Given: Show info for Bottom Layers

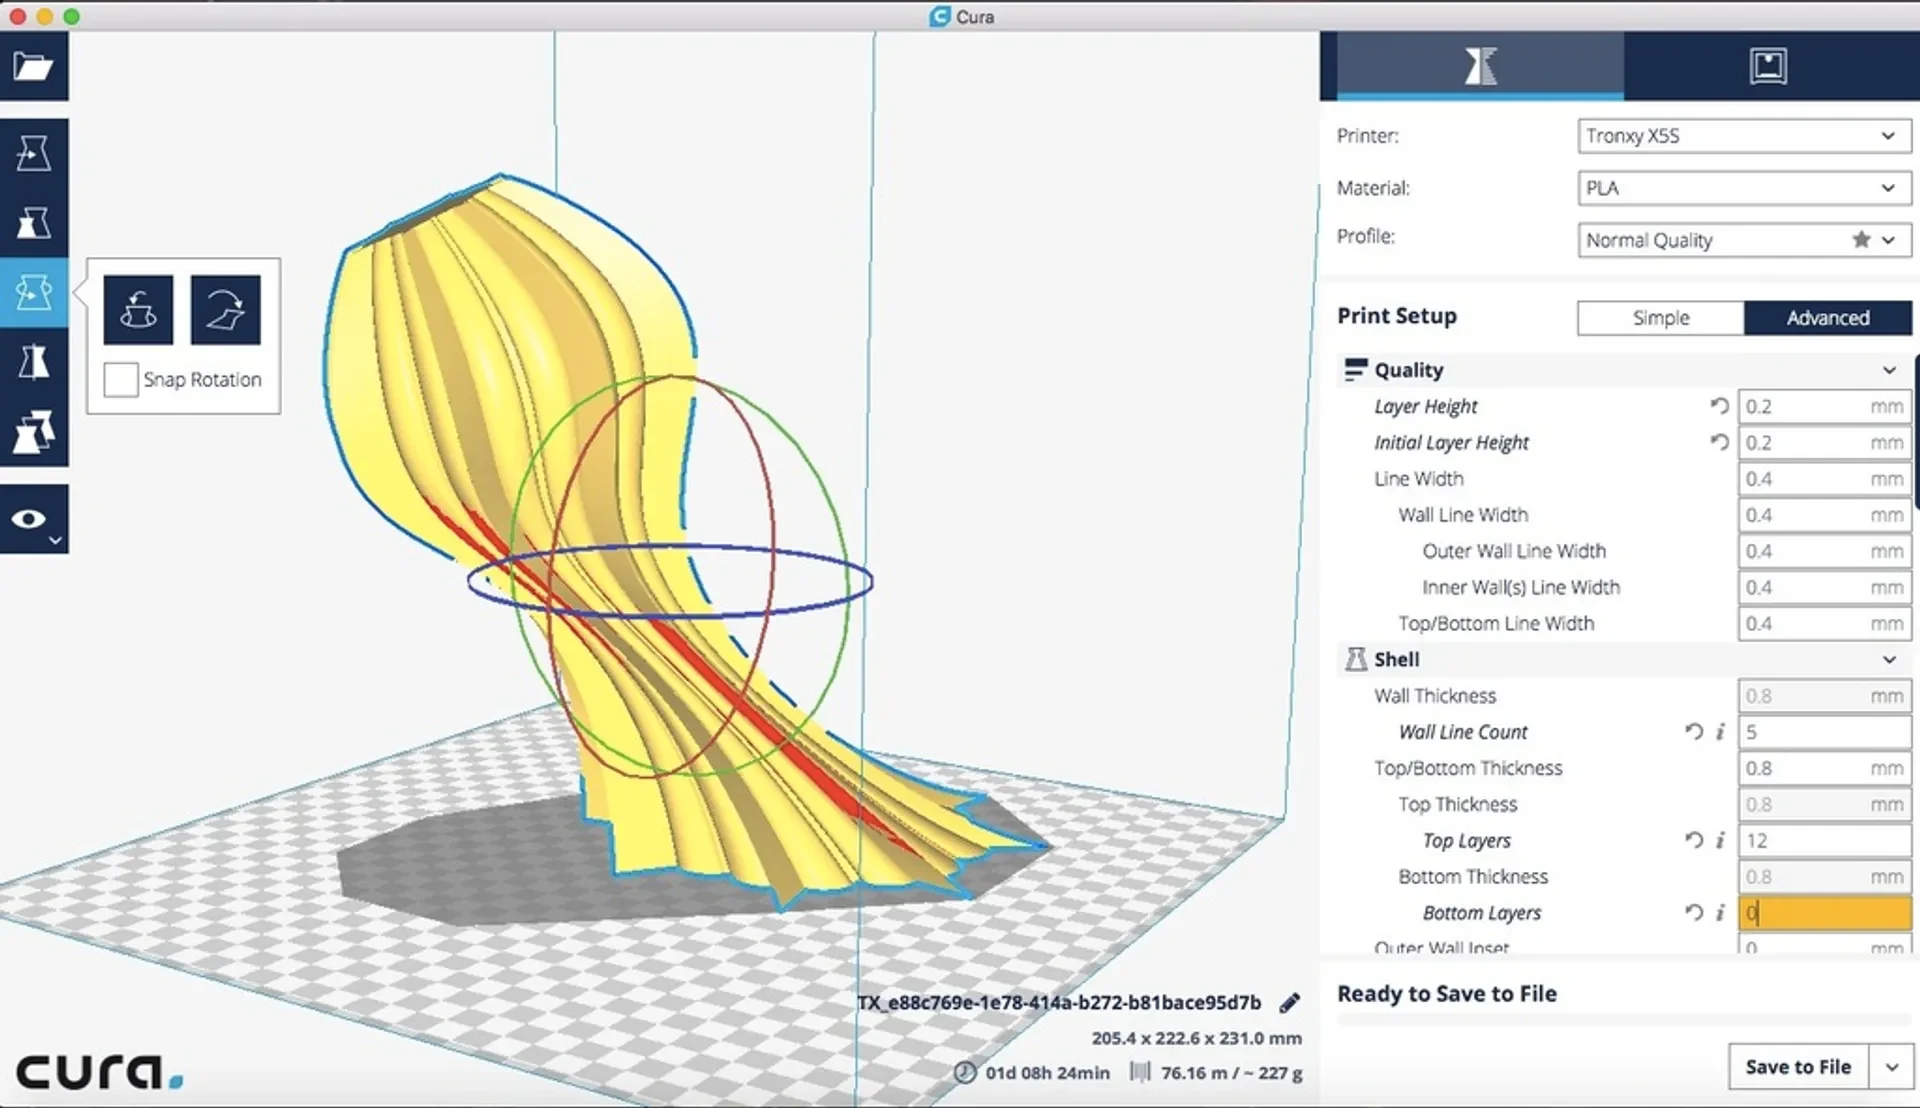Looking at the screenshot, I should (x=1720, y=913).
